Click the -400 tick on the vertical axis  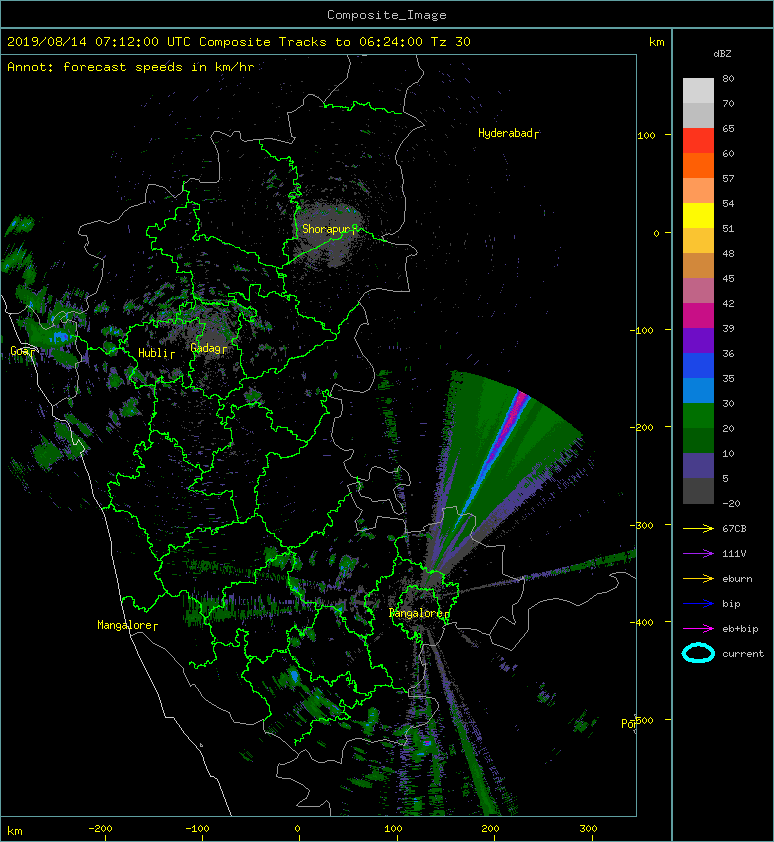point(642,622)
